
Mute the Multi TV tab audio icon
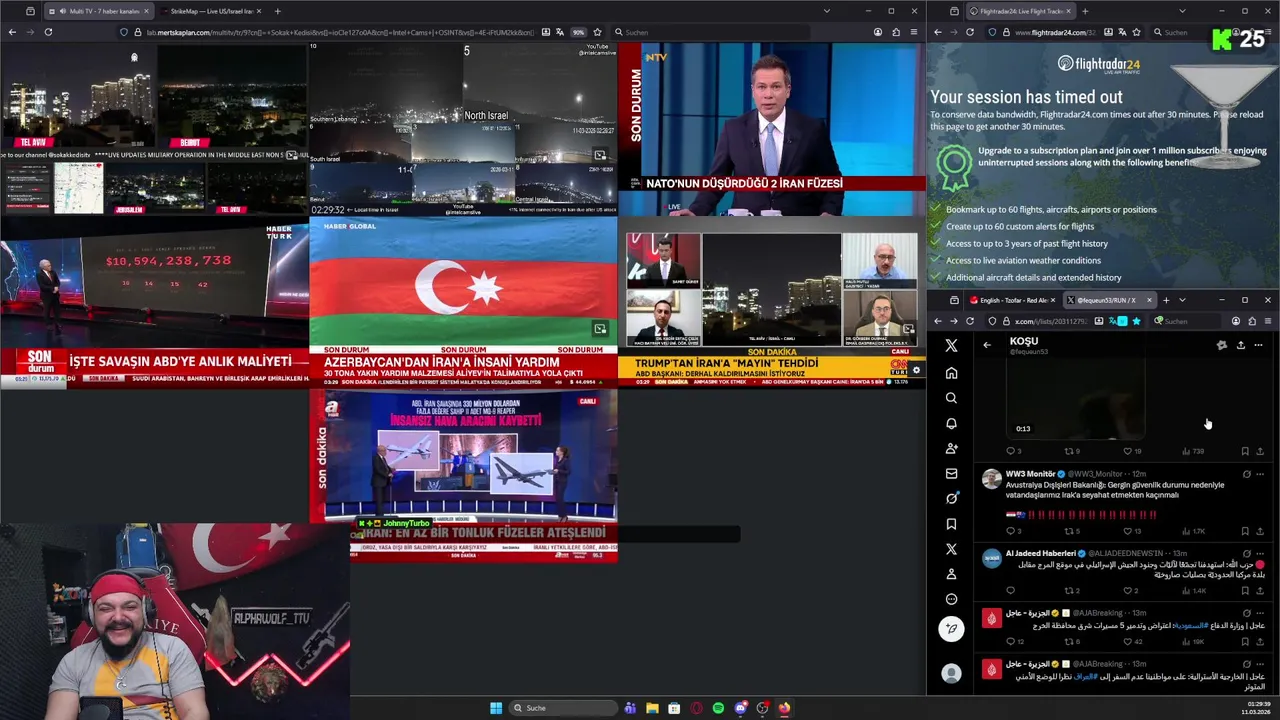pyautogui.click(x=63, y=11)
